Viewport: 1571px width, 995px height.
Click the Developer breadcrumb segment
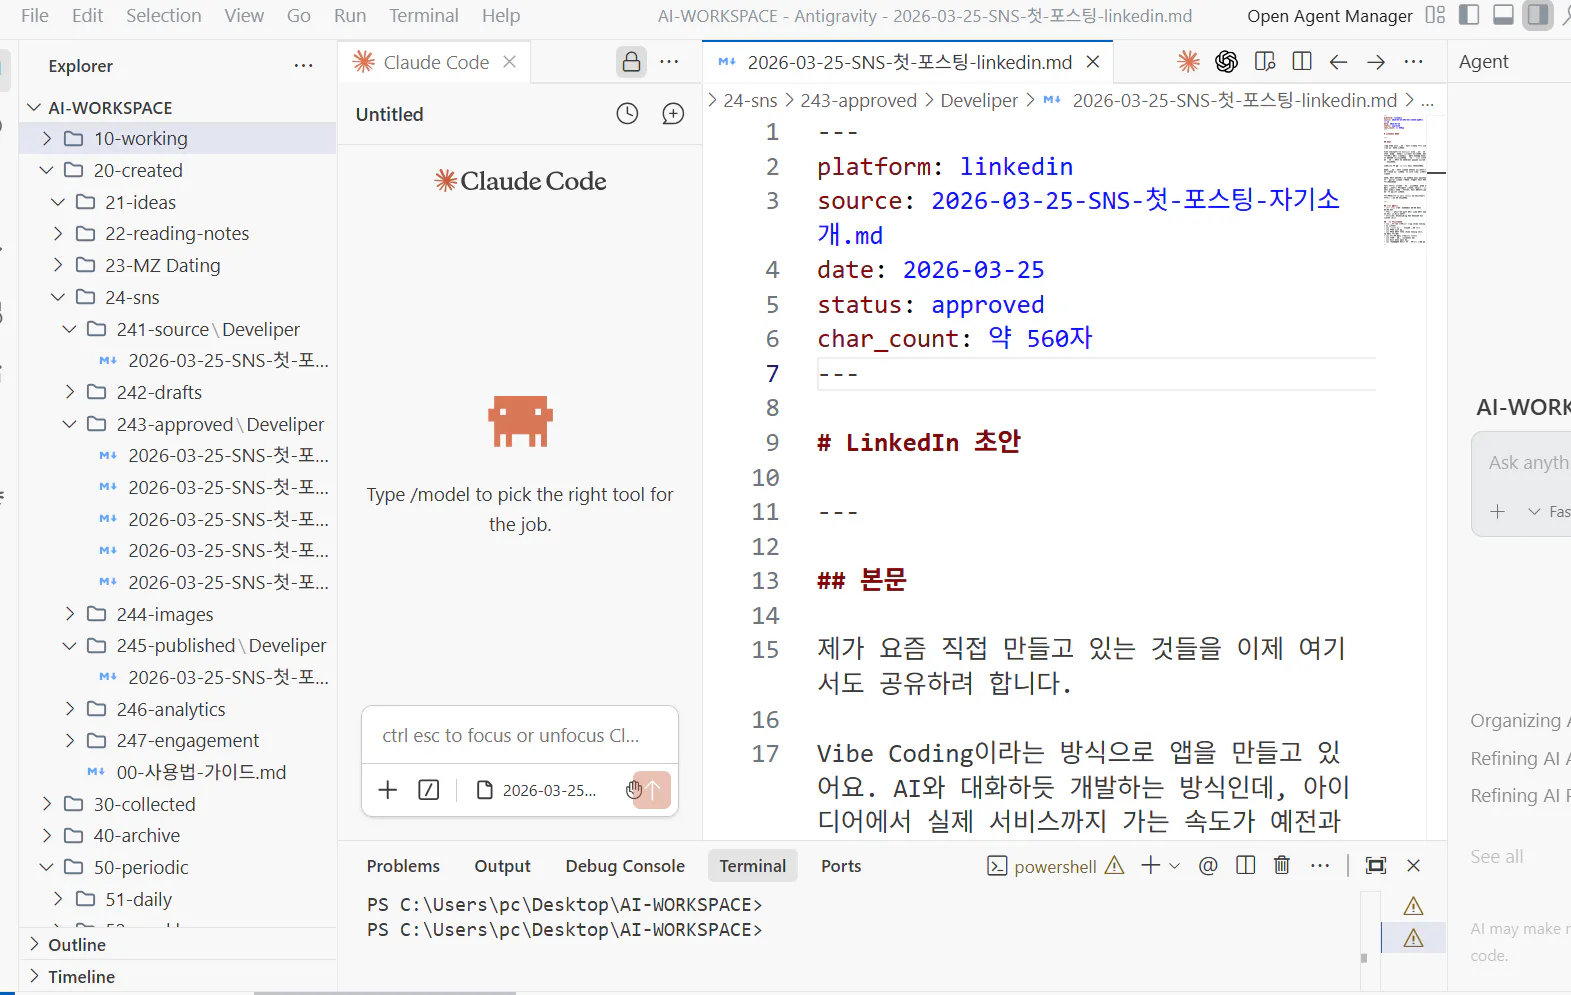coord(979,100)
